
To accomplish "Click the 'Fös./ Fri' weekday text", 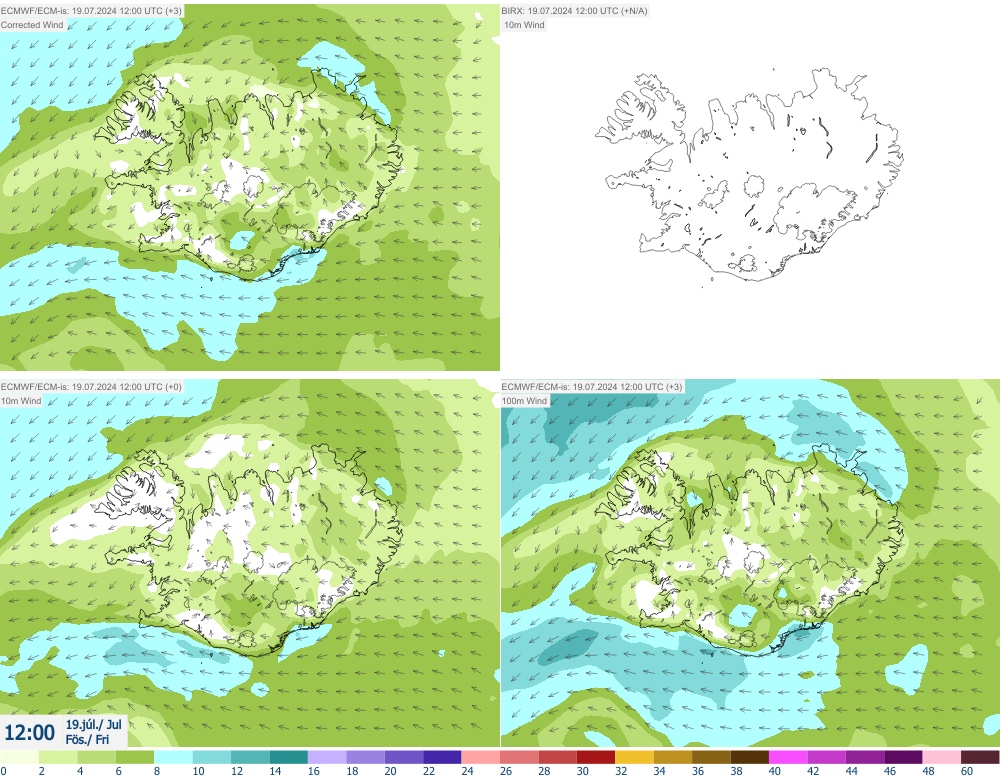I will (87, 739).
